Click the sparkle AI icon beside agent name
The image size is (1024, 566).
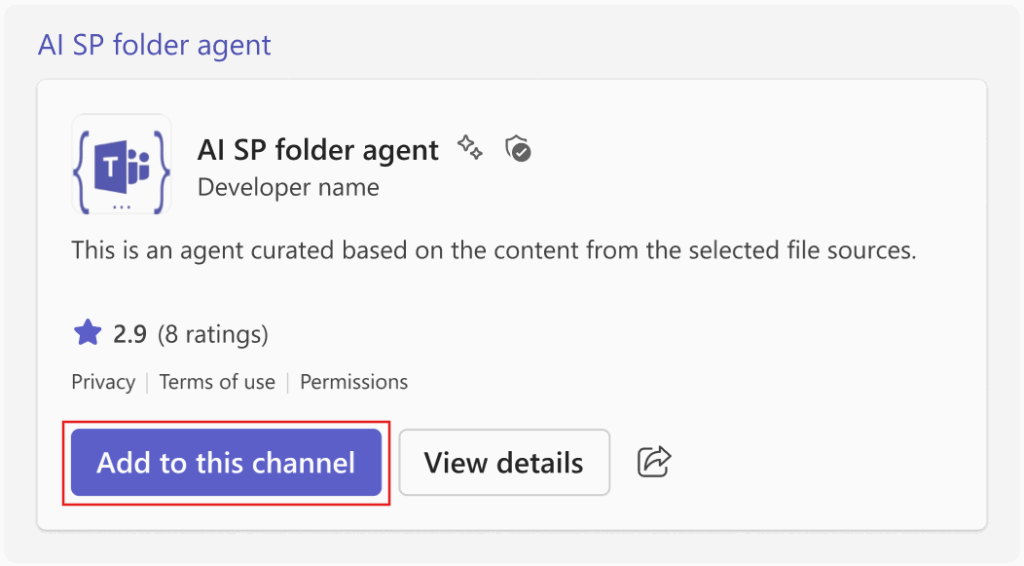point(469,149)
